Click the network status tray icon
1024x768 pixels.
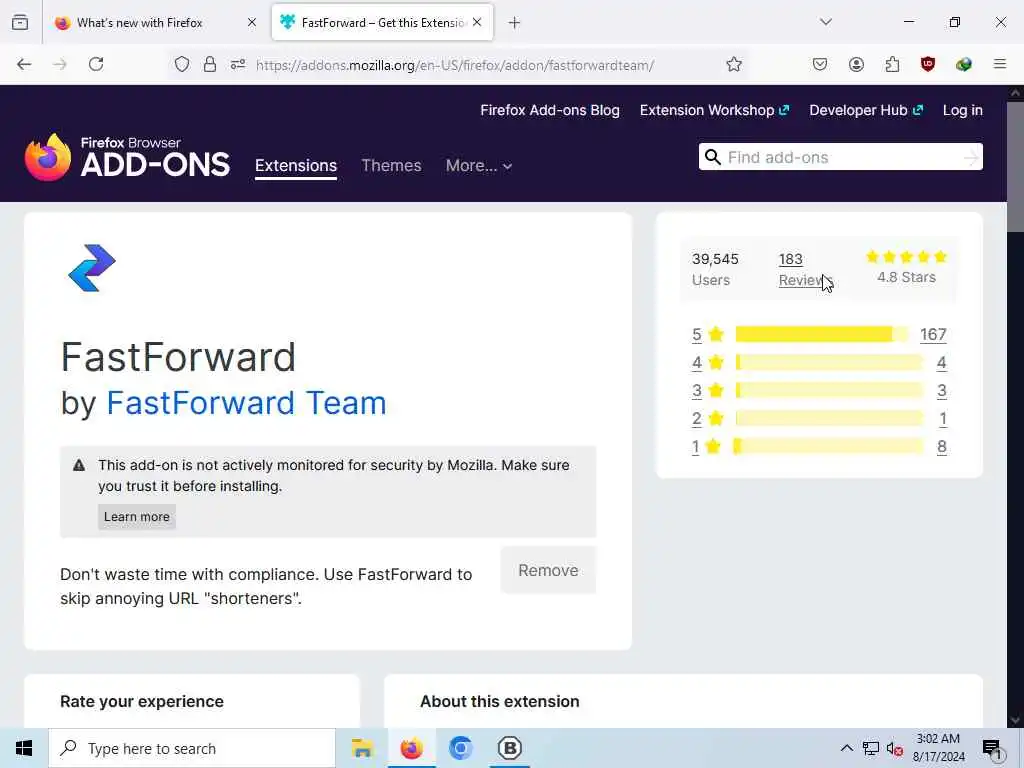871,748
